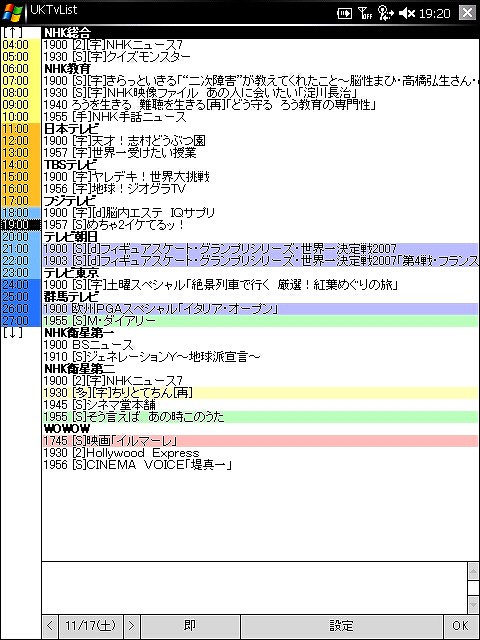Open the connectivity status icon
This screenshot has width=480, height=640.
point(385,13)
